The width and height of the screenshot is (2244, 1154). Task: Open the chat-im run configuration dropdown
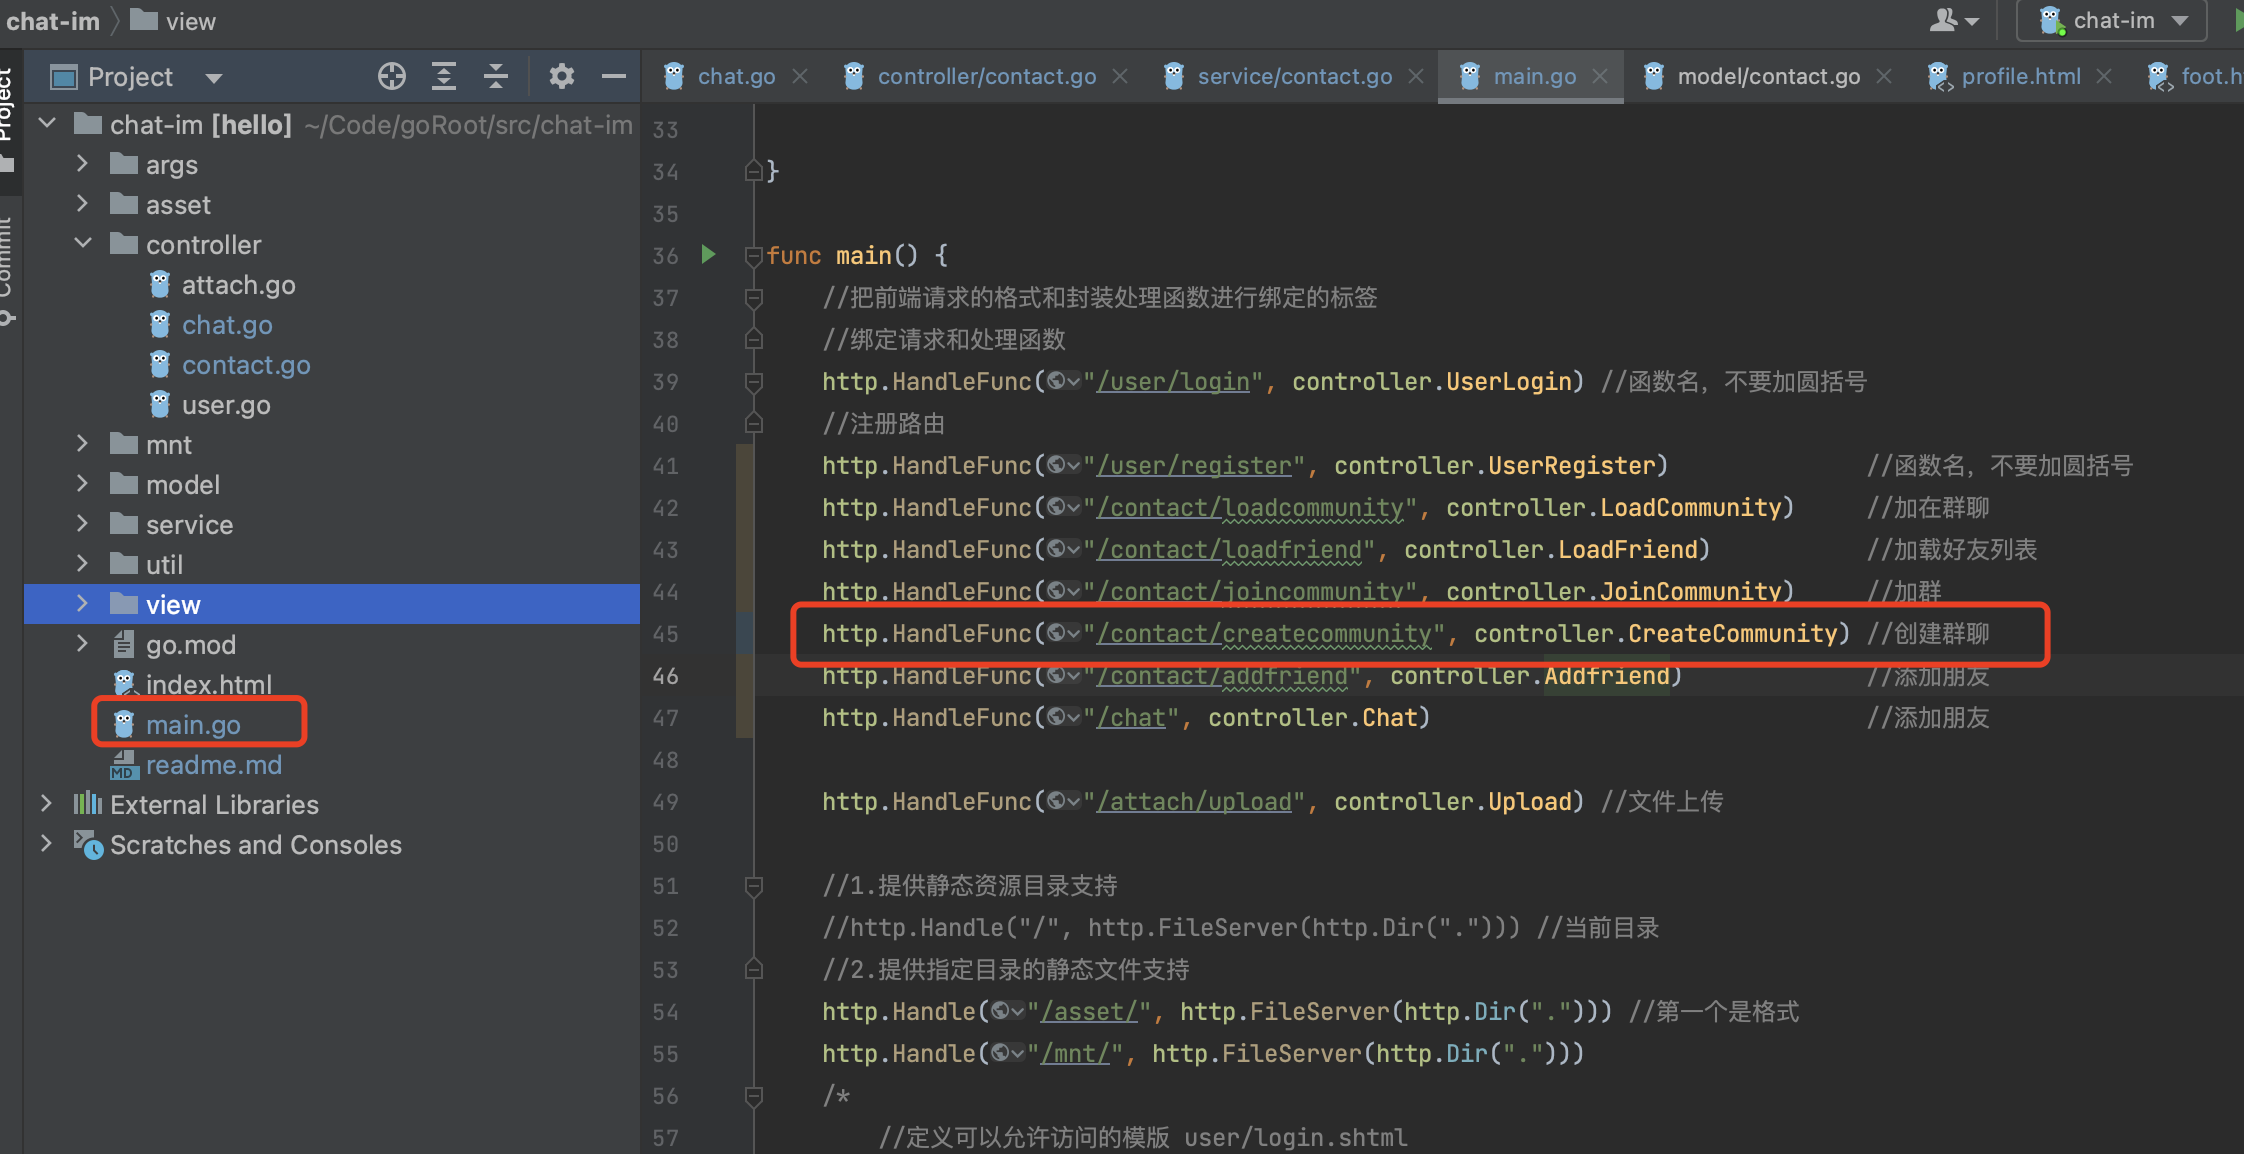point(2110,20)
